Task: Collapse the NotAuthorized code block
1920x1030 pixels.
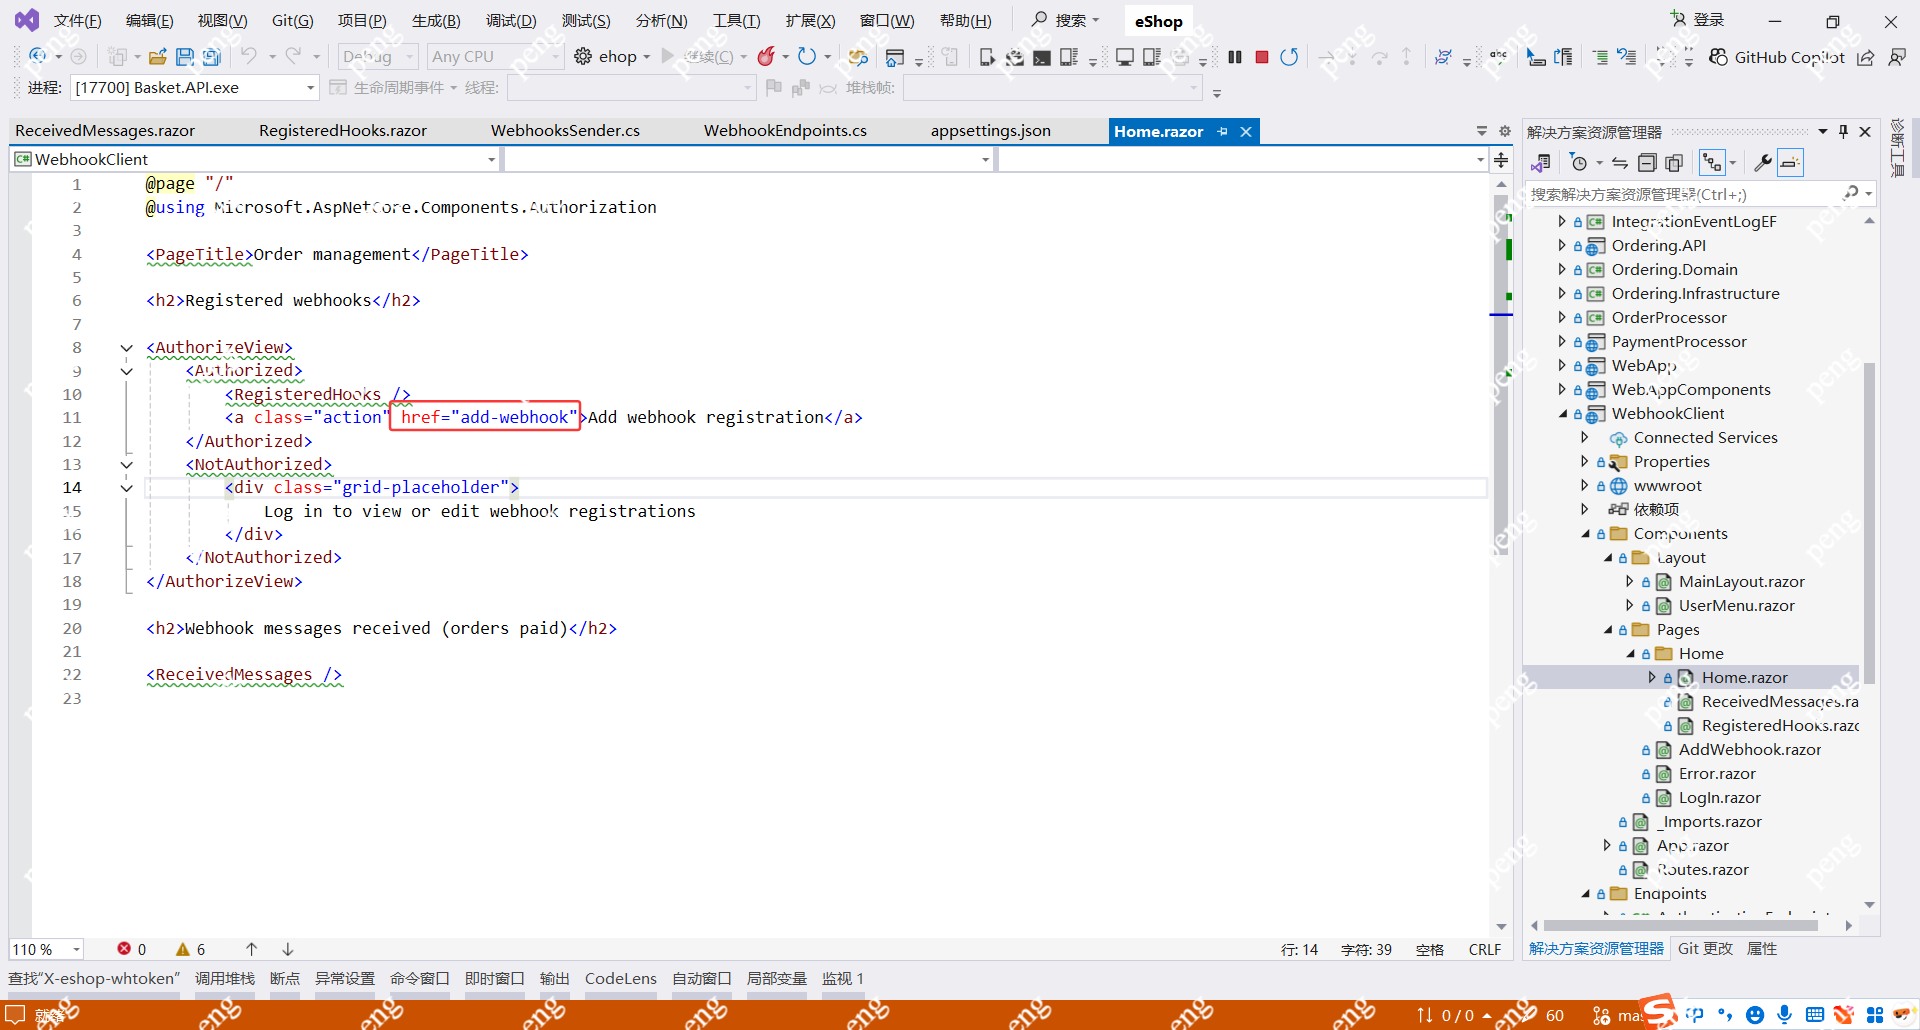Action: pyautogui.click(x=126, y=465)
